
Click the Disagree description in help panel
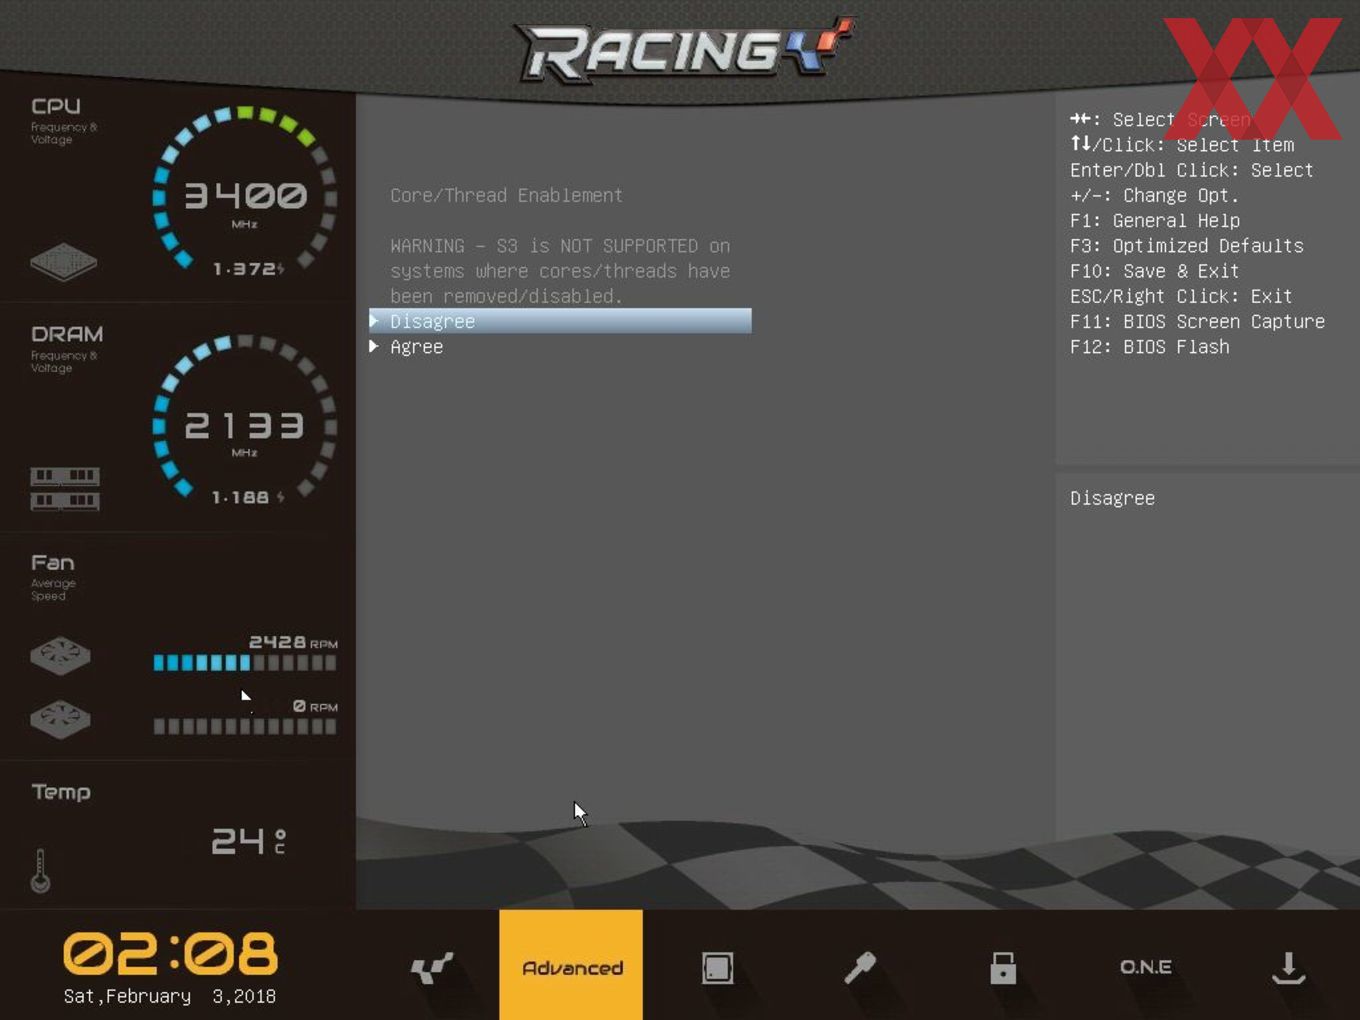1112,498
